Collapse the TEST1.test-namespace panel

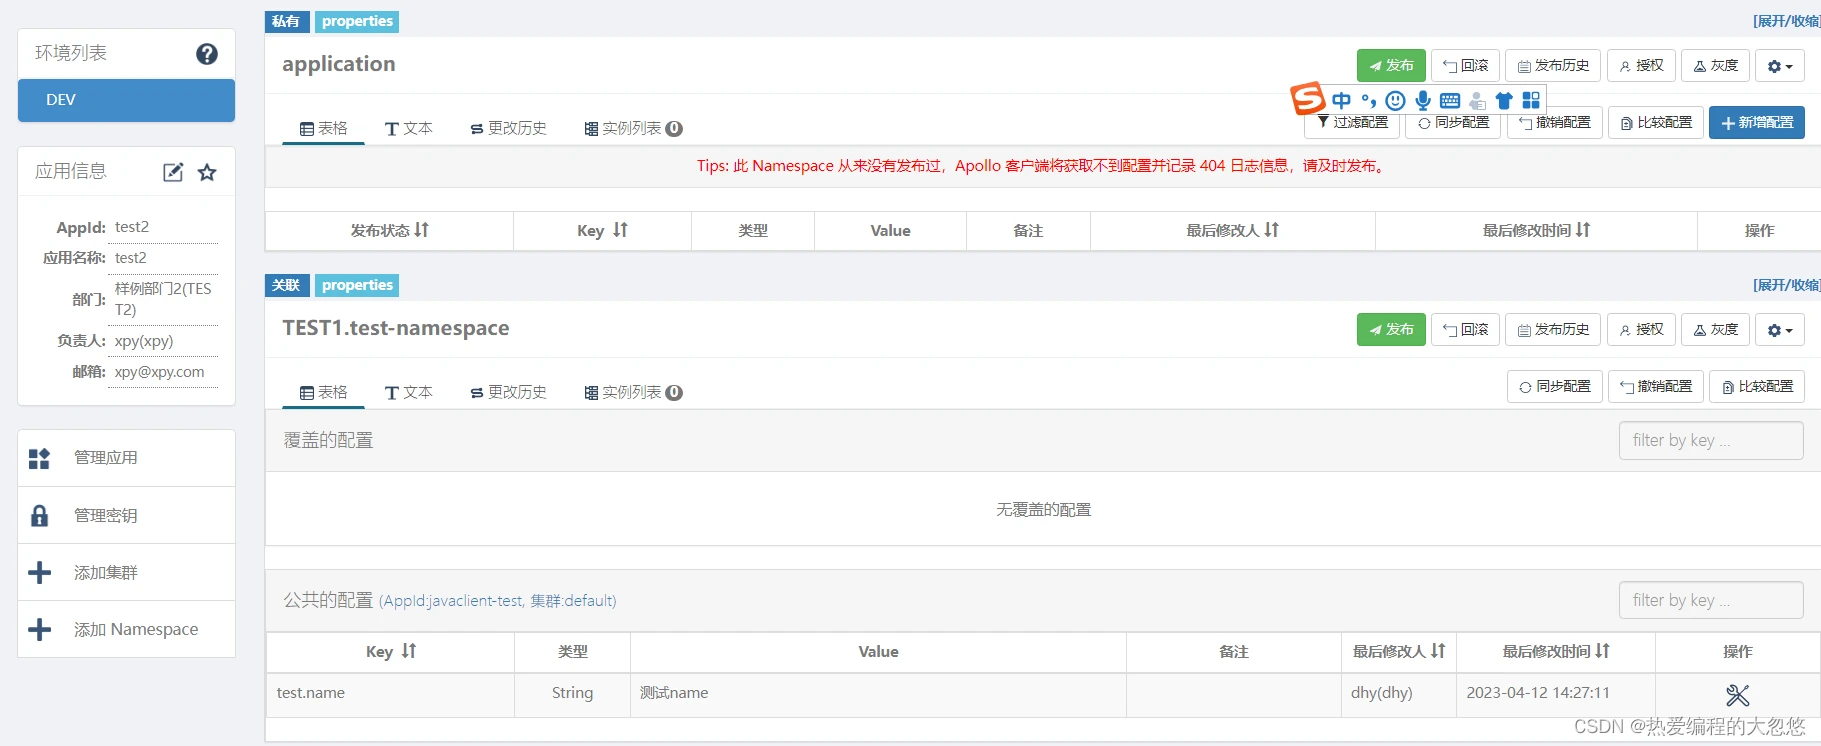[x=1786, y=285]
